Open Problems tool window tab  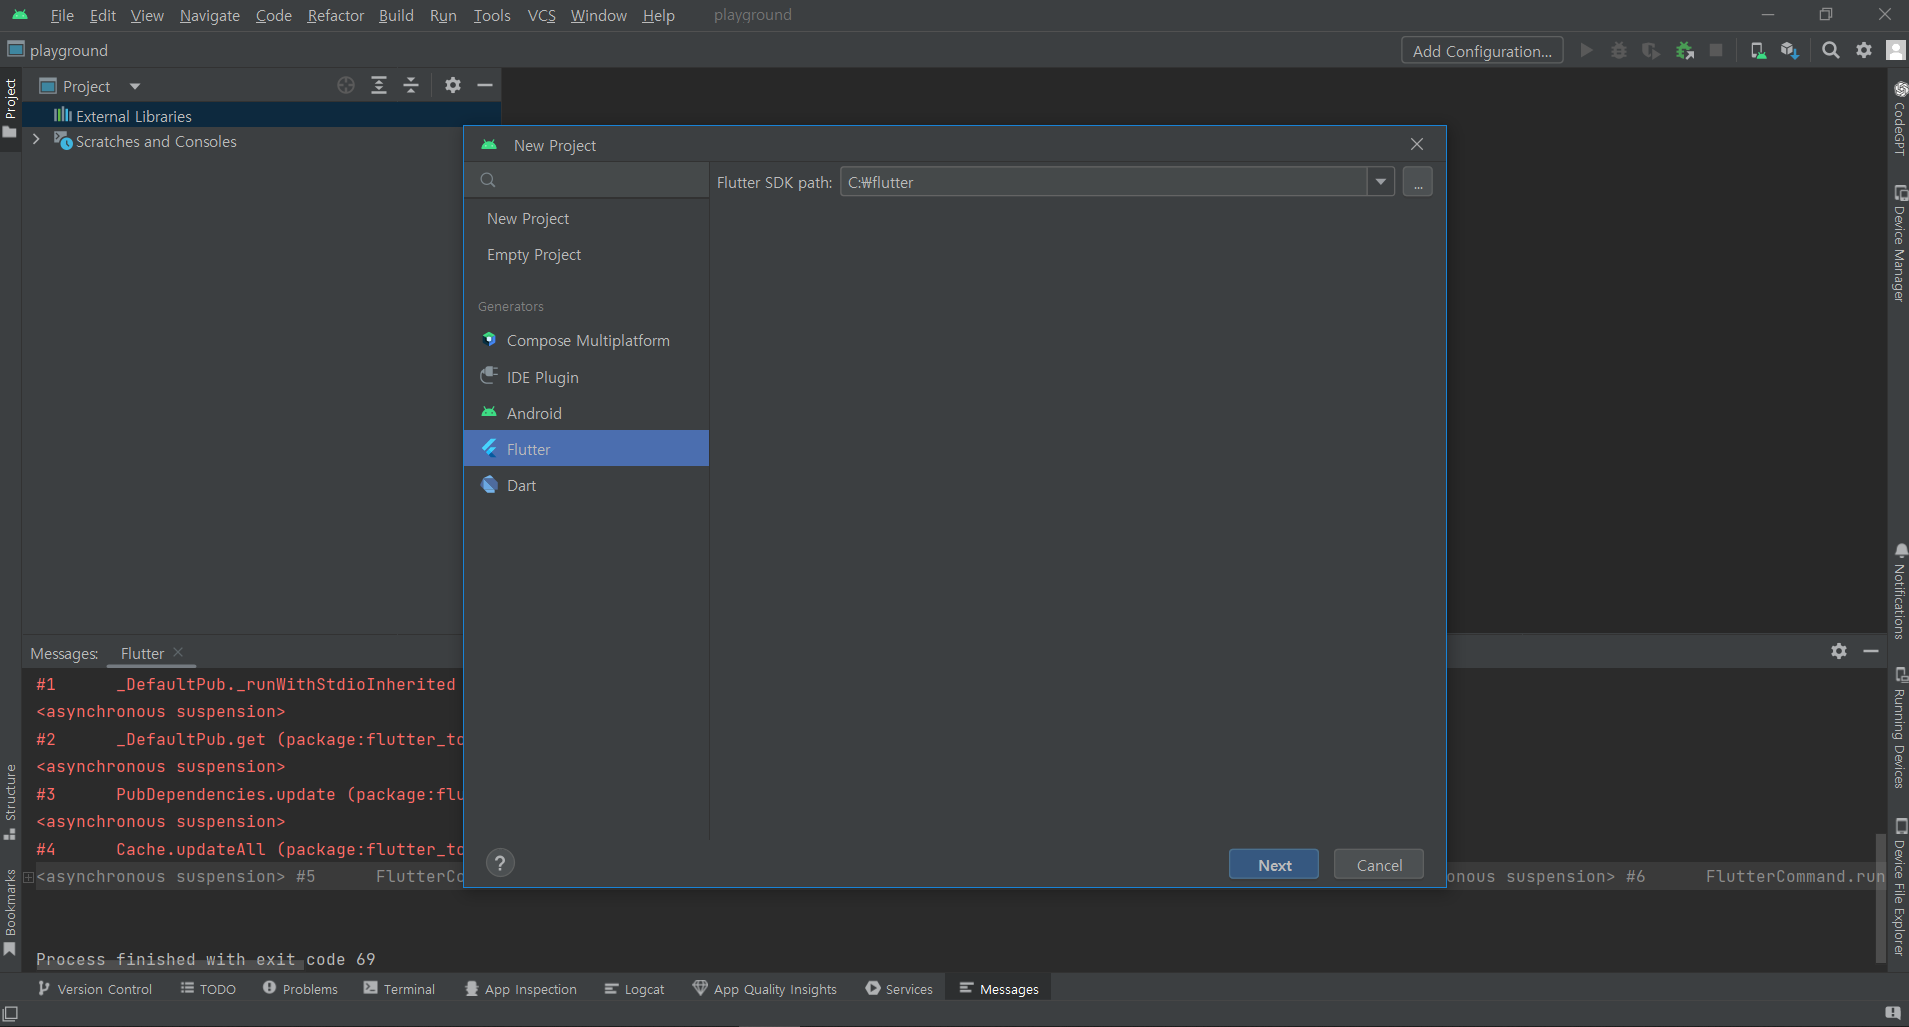pos(300,989)
